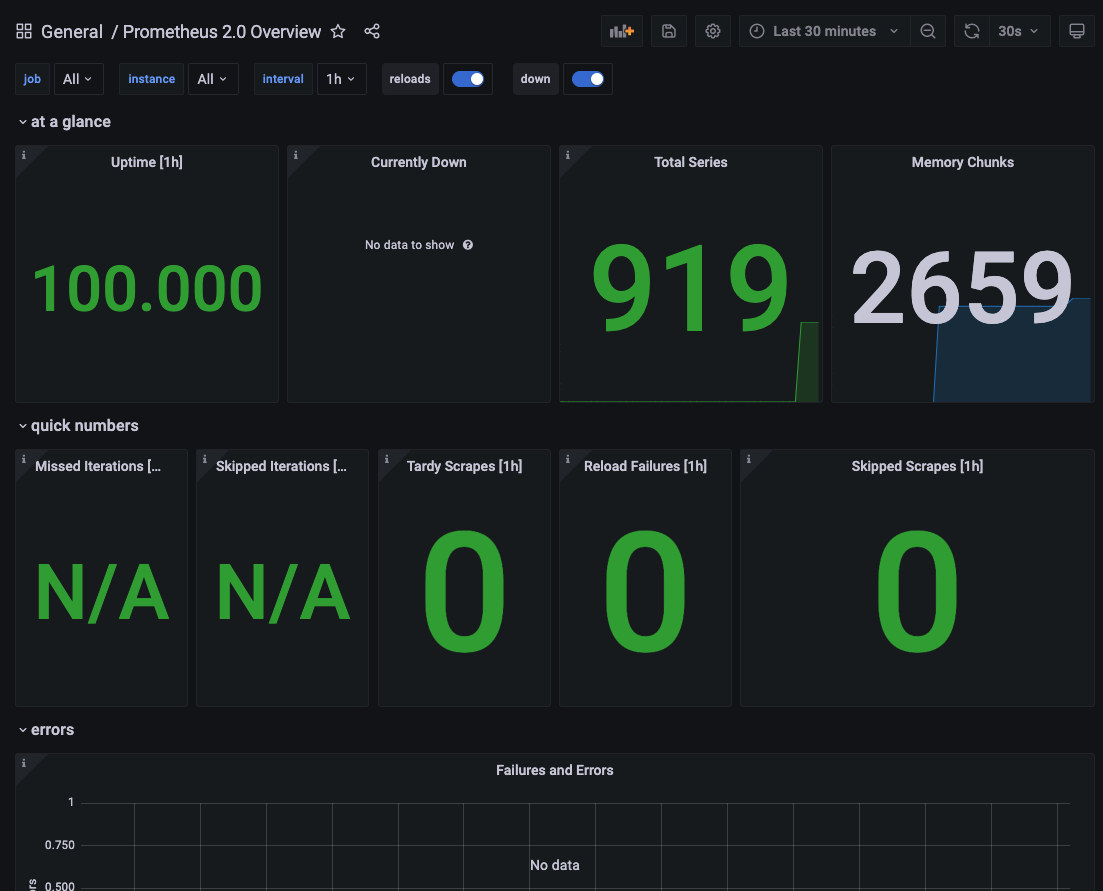This screenshot has height=891, width=1103.
Task: Click the dashboards grid icon next to General
Action: 24,31
